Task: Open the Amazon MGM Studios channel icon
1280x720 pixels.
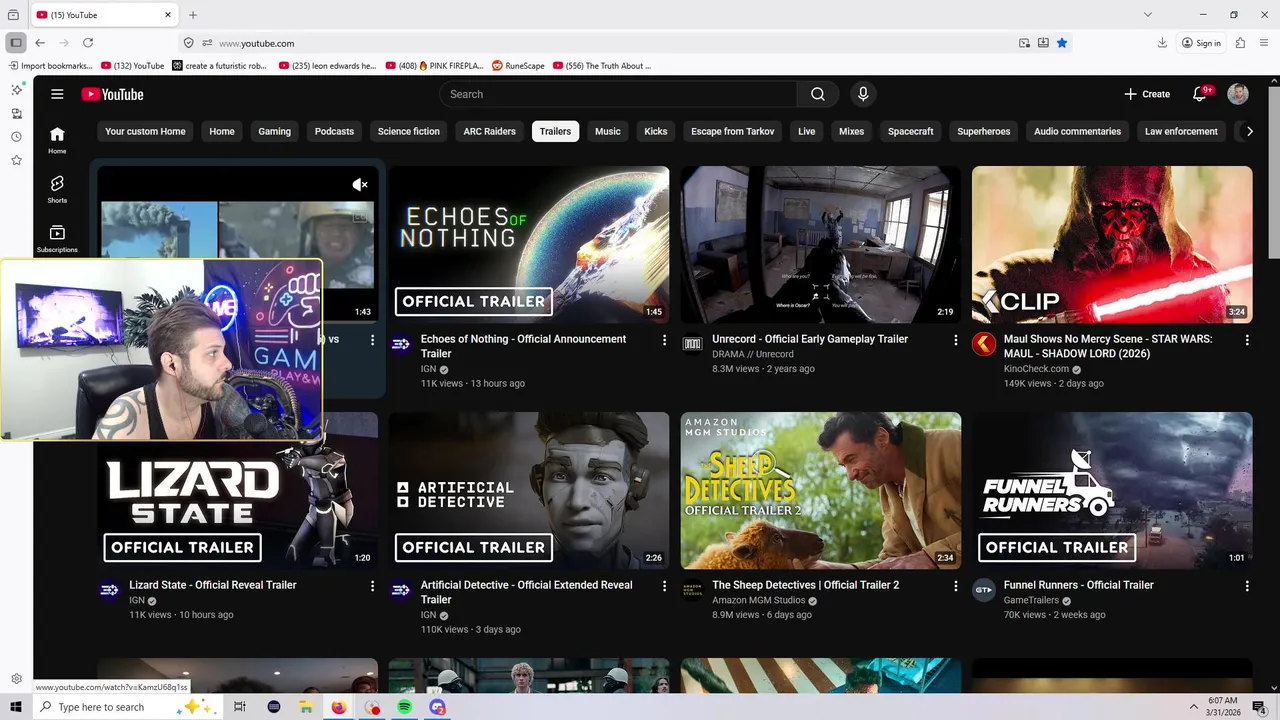Action: pos(692,590)
